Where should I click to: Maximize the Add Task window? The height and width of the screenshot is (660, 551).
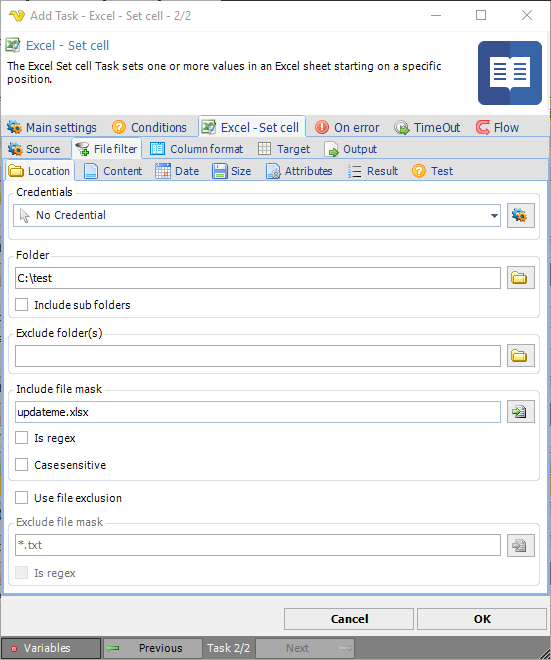[481, 16]
